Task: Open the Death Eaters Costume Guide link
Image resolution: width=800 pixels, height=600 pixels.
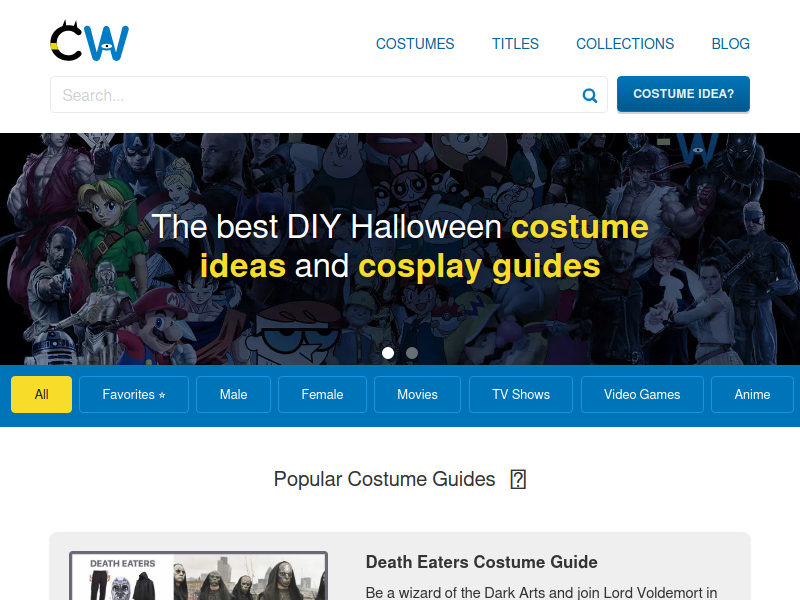Action: point(482,562)
